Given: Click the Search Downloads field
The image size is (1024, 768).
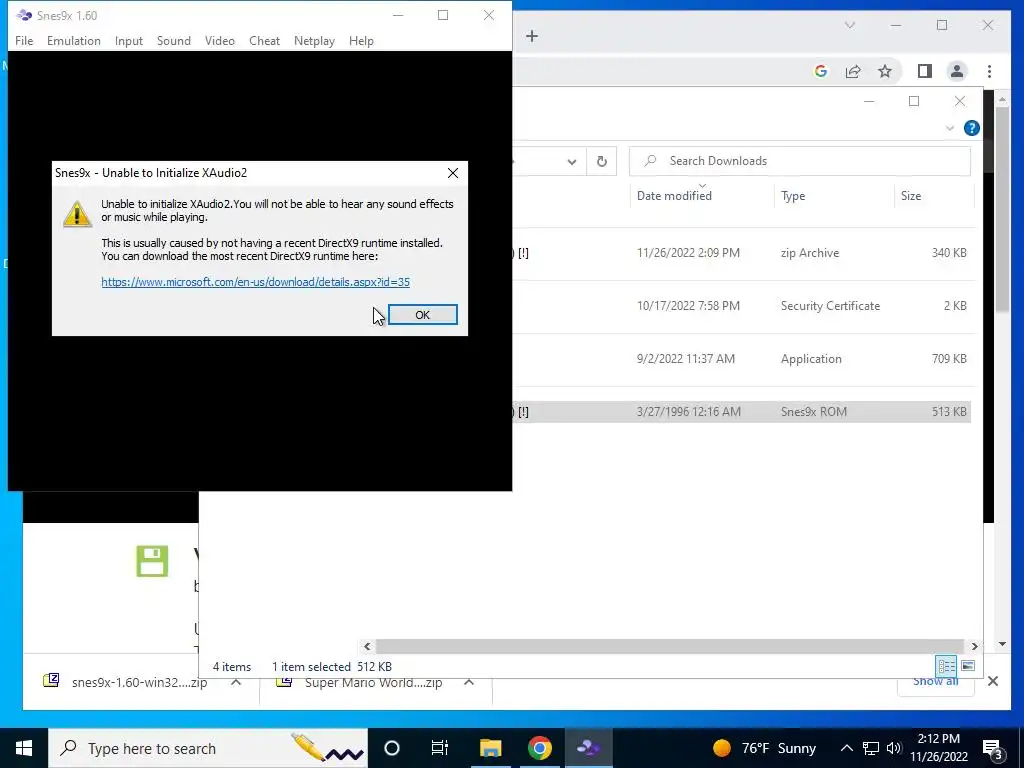Looking at the screenshot, I should tap(800, 161).
